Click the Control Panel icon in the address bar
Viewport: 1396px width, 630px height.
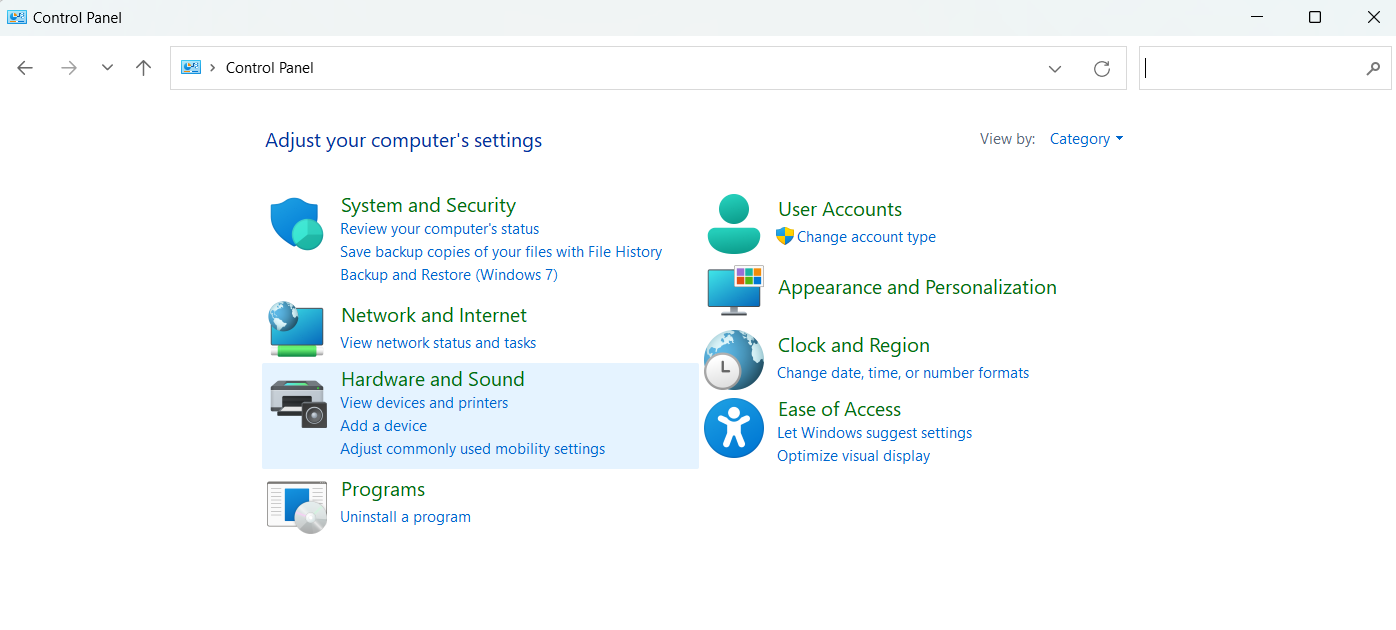point(190,67)
